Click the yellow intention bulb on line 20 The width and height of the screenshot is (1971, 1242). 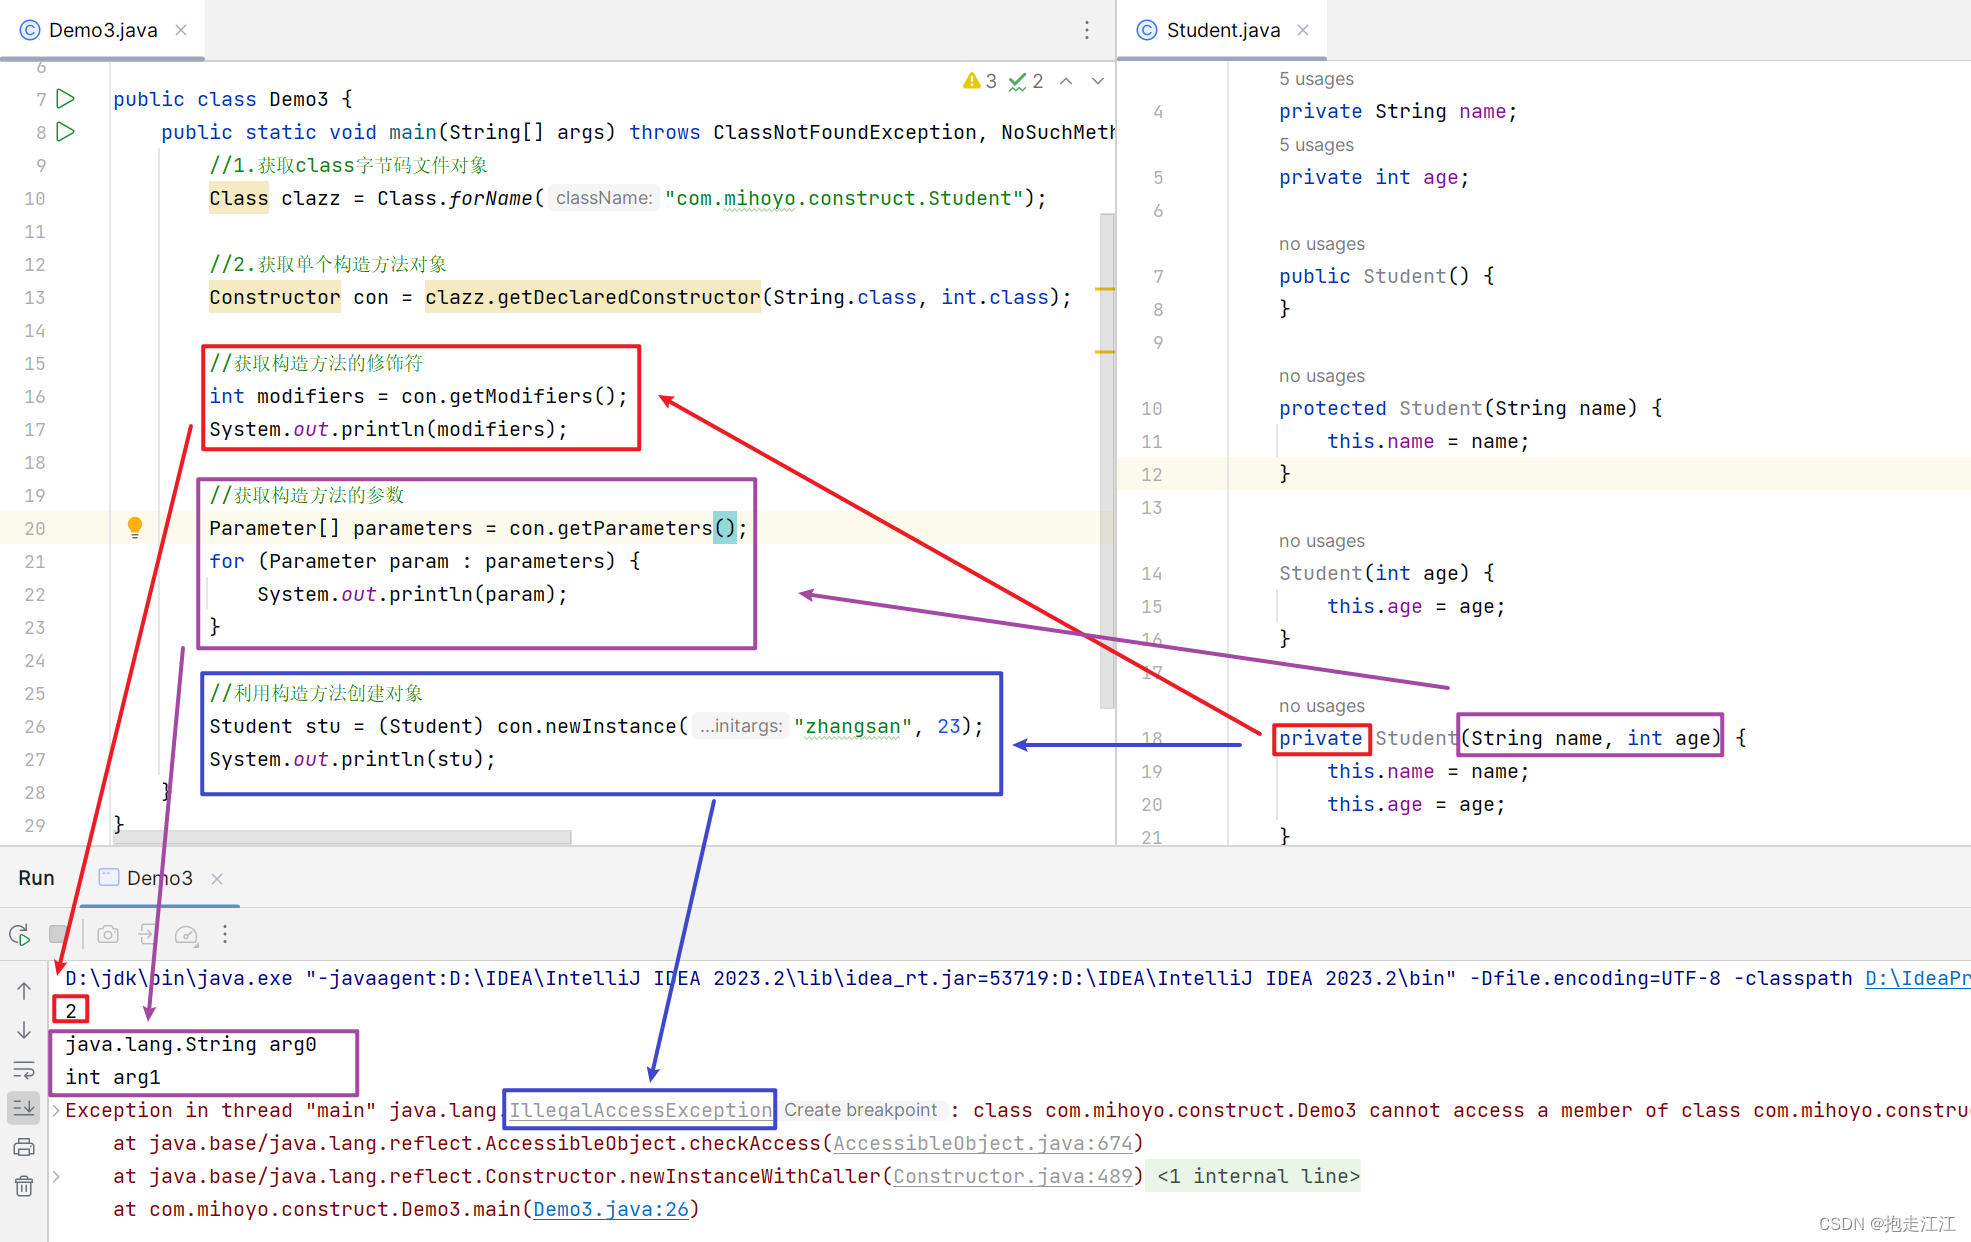[135, 527]
